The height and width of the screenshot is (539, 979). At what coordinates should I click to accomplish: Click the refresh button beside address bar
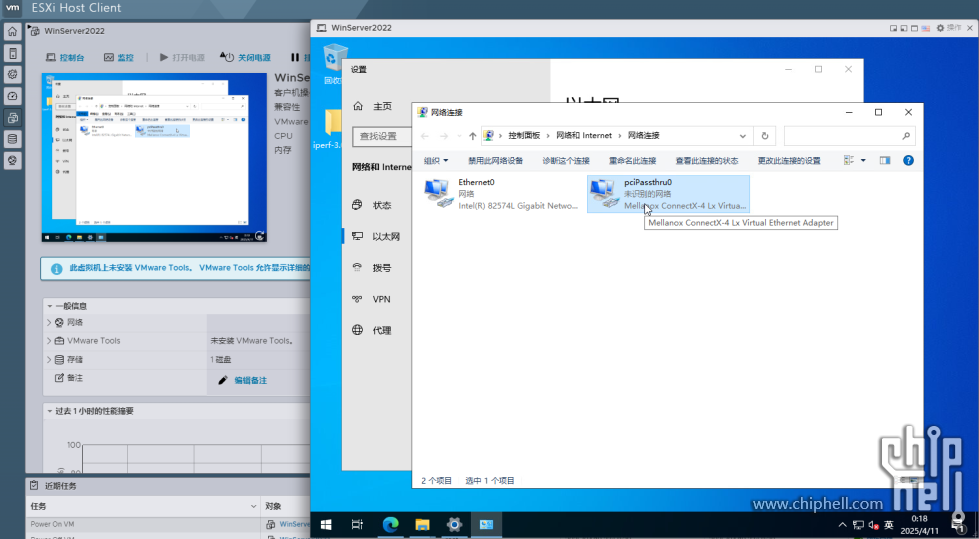coord(765,136)
